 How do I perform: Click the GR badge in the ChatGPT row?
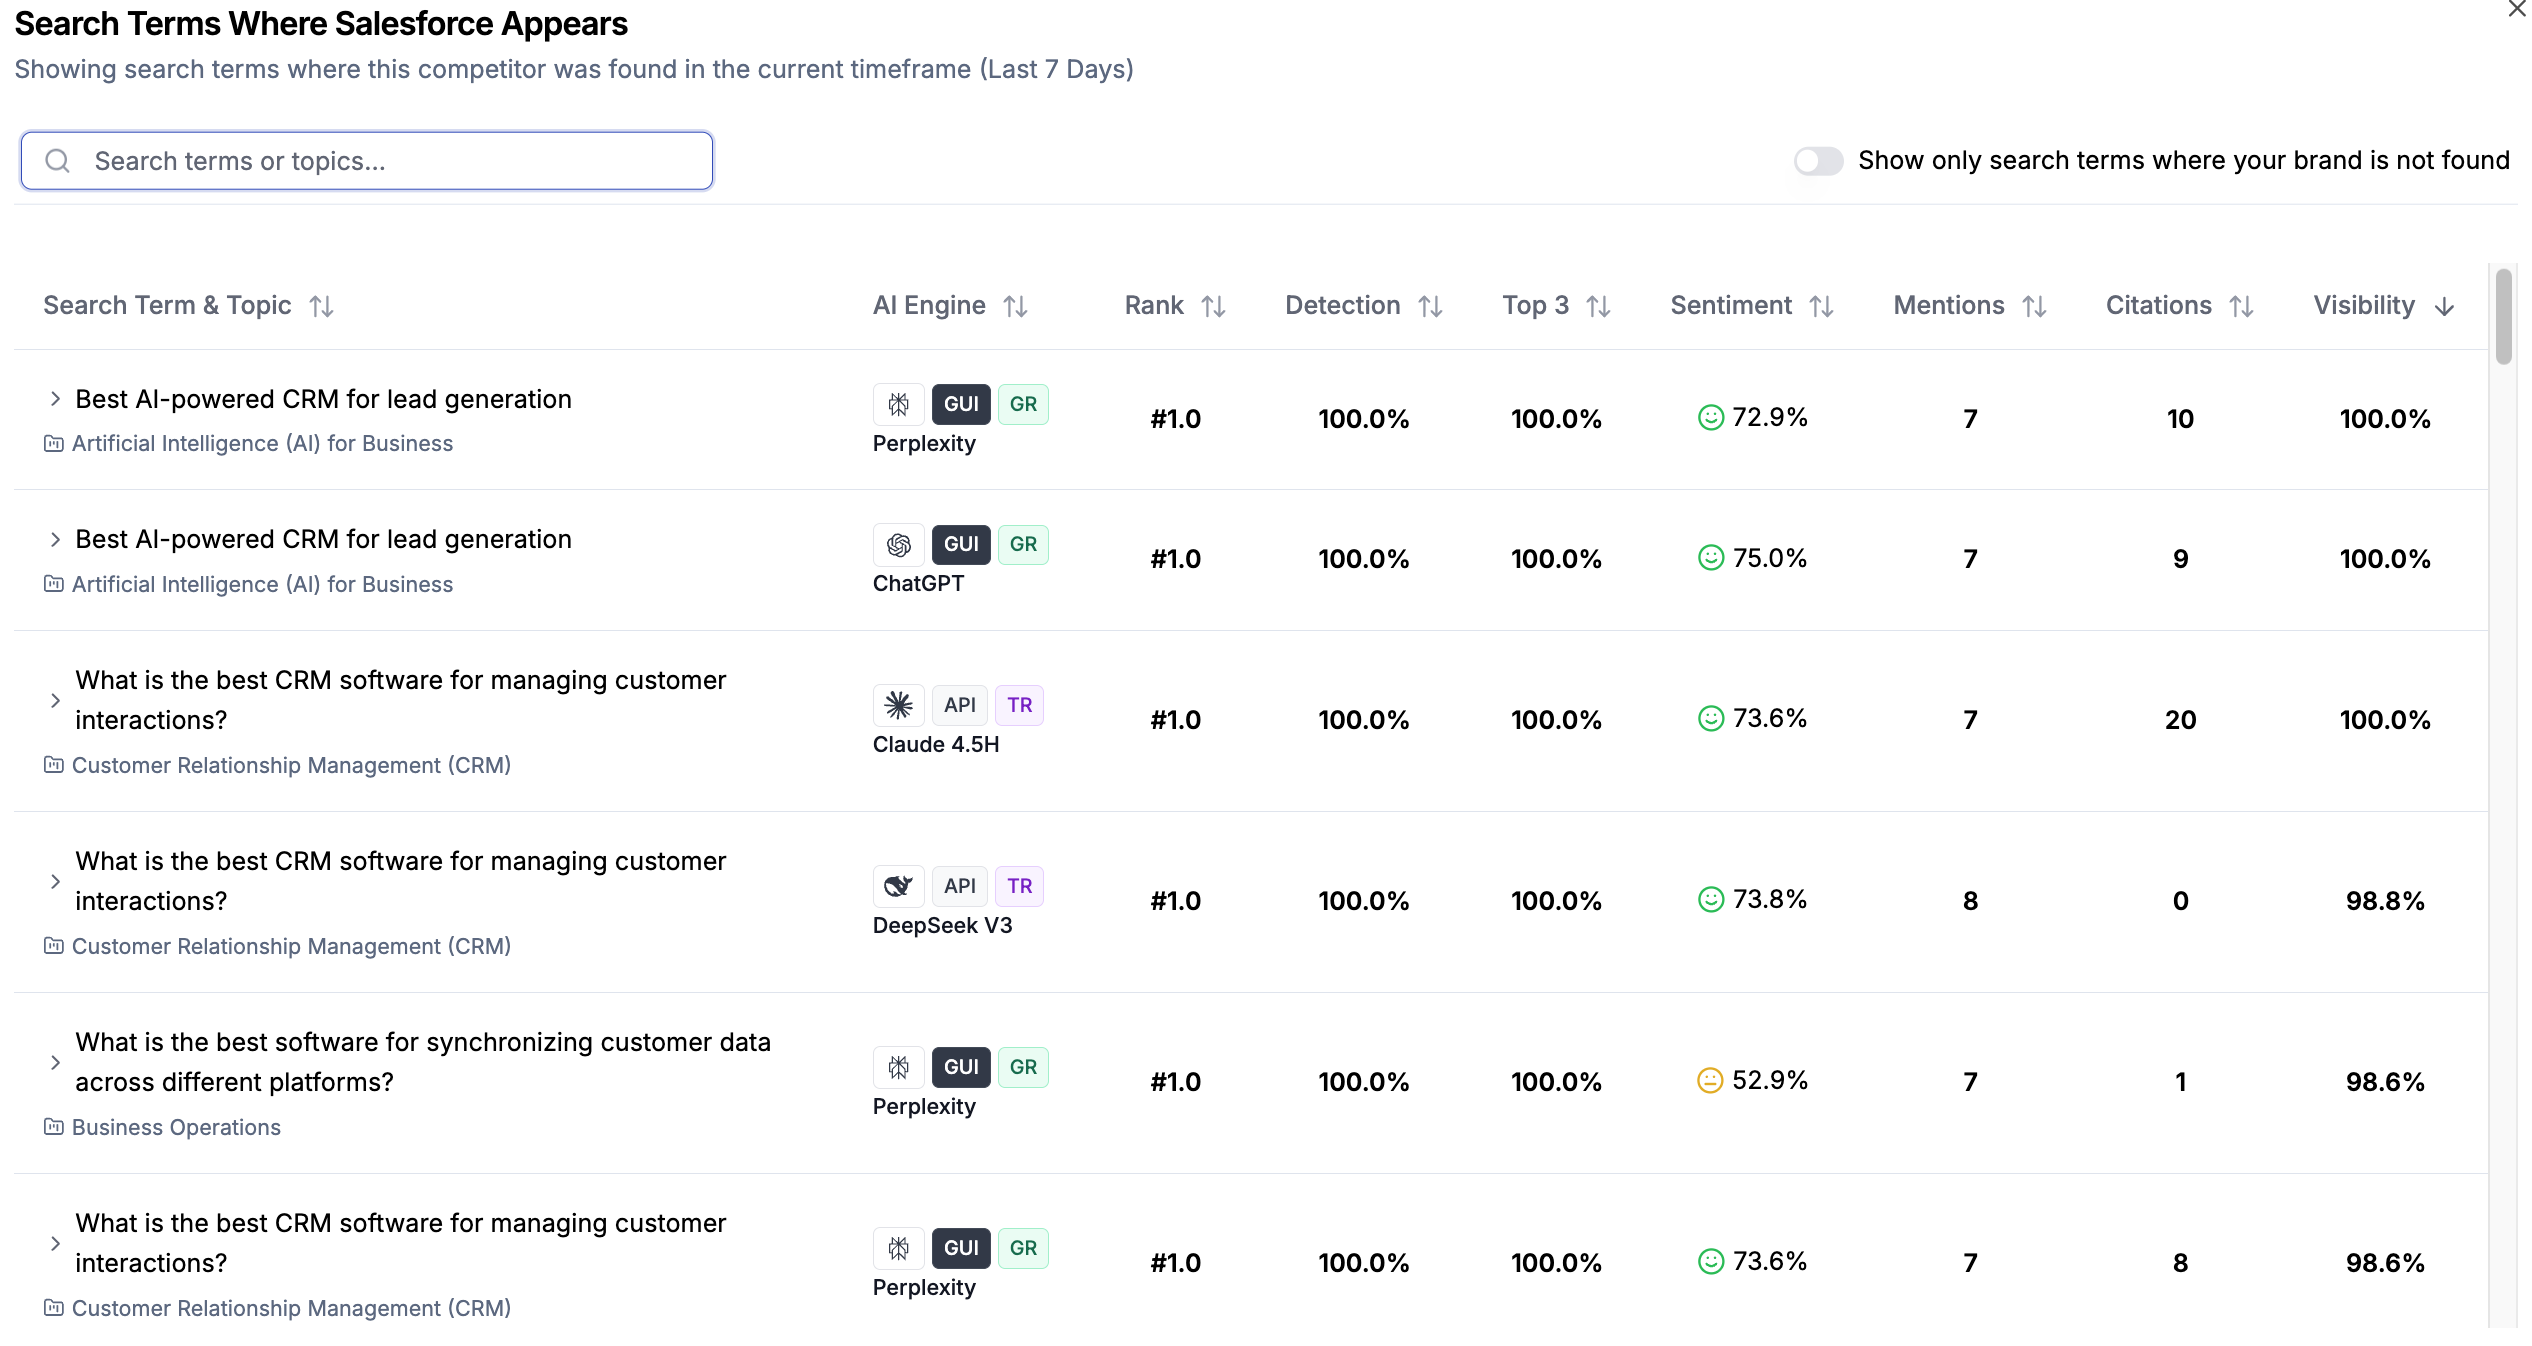1023,544
